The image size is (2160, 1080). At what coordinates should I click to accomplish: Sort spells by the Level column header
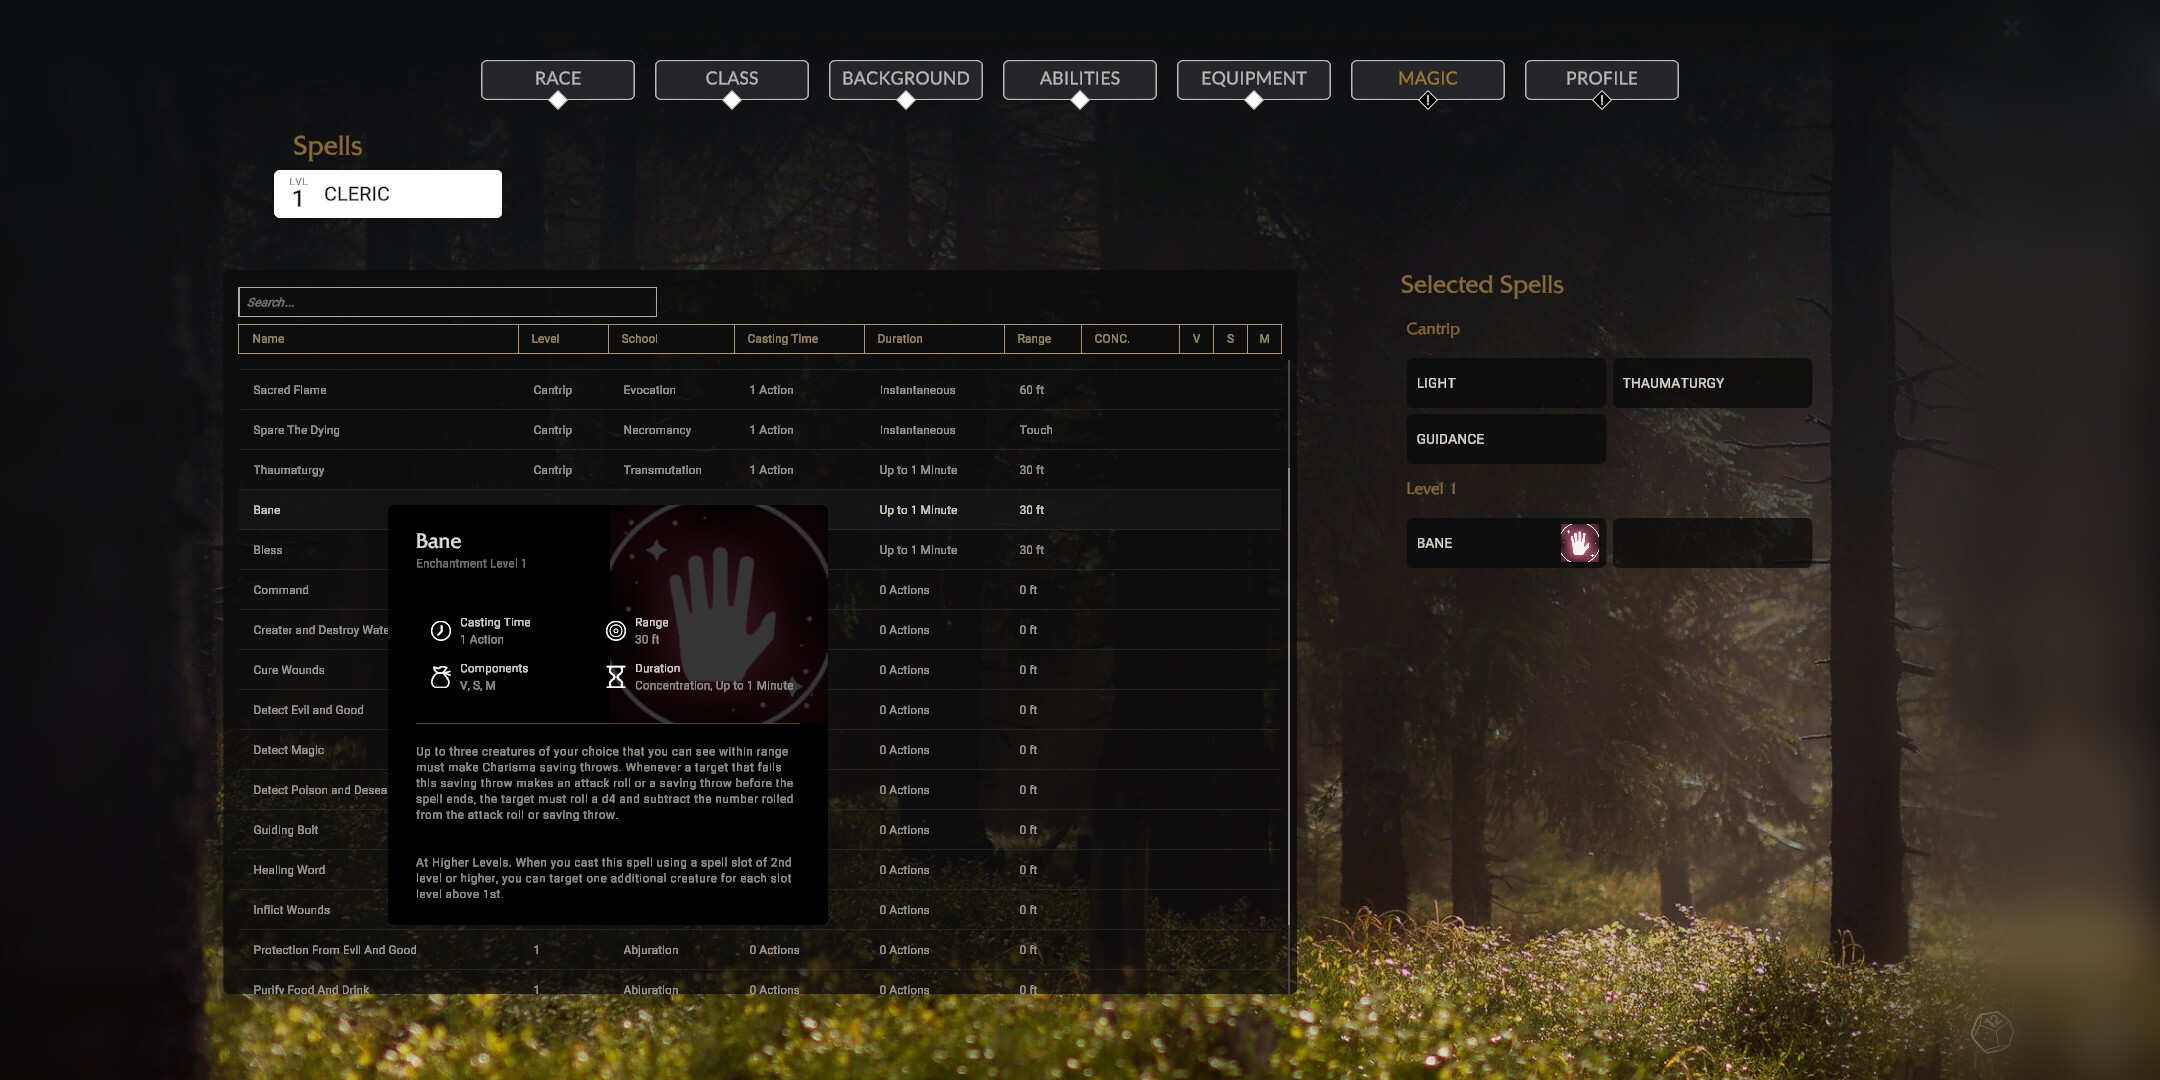click(563, 339)
